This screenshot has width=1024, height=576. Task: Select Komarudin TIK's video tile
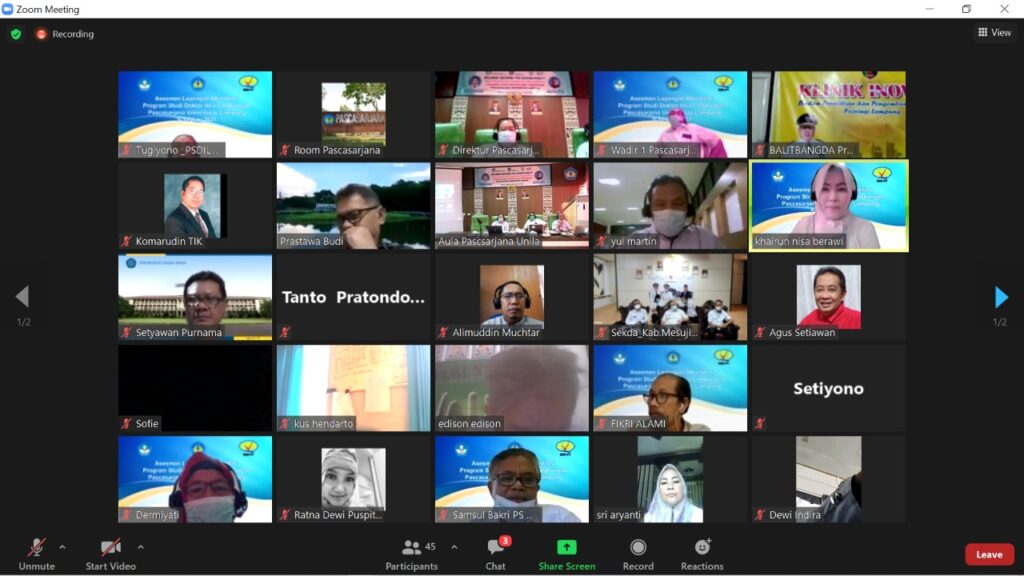(195, 205)
